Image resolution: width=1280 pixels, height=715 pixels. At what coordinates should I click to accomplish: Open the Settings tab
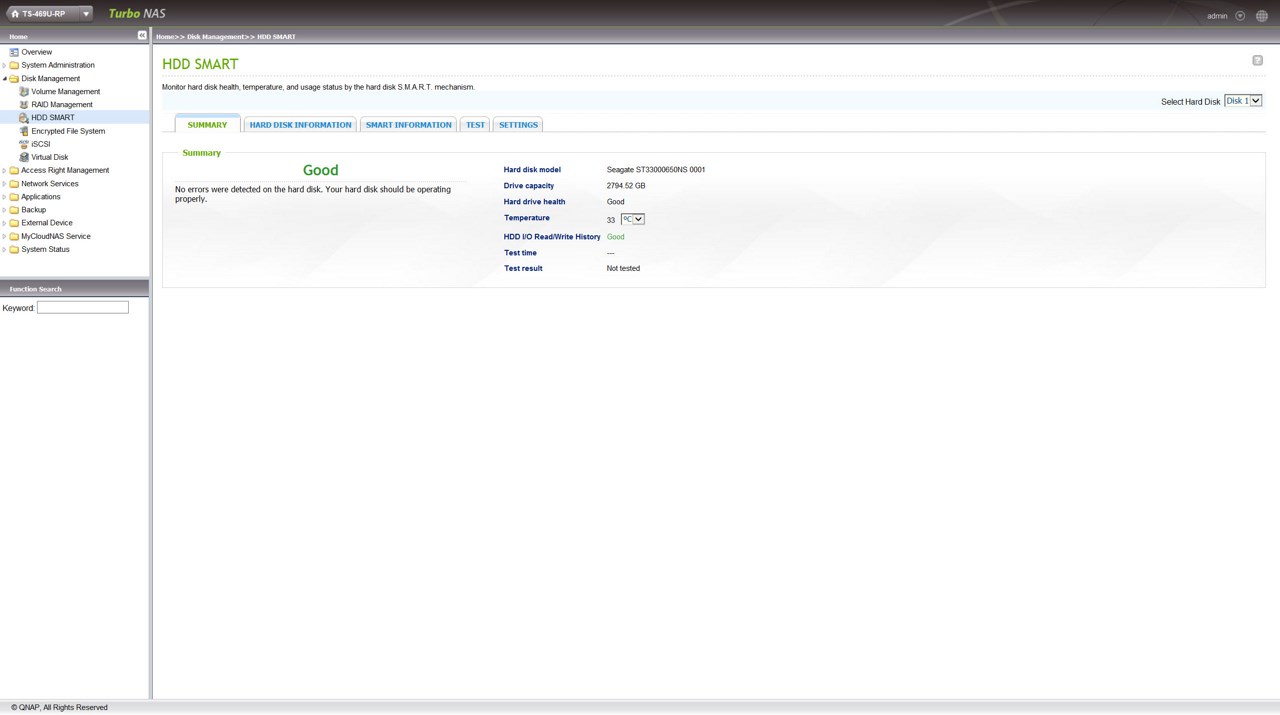[x=518, y=125]
